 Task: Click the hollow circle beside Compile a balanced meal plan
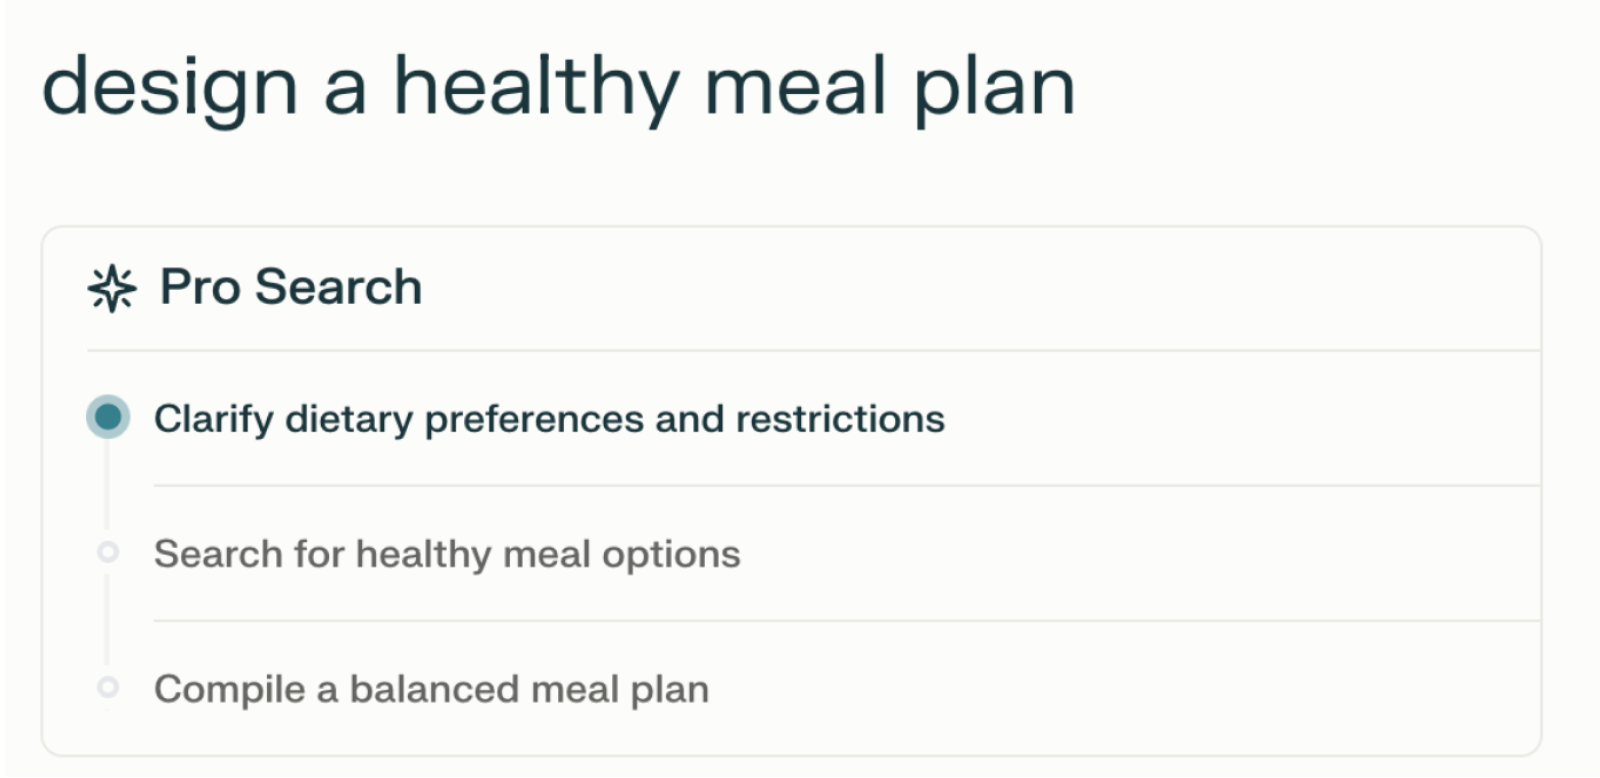(108, 688)
